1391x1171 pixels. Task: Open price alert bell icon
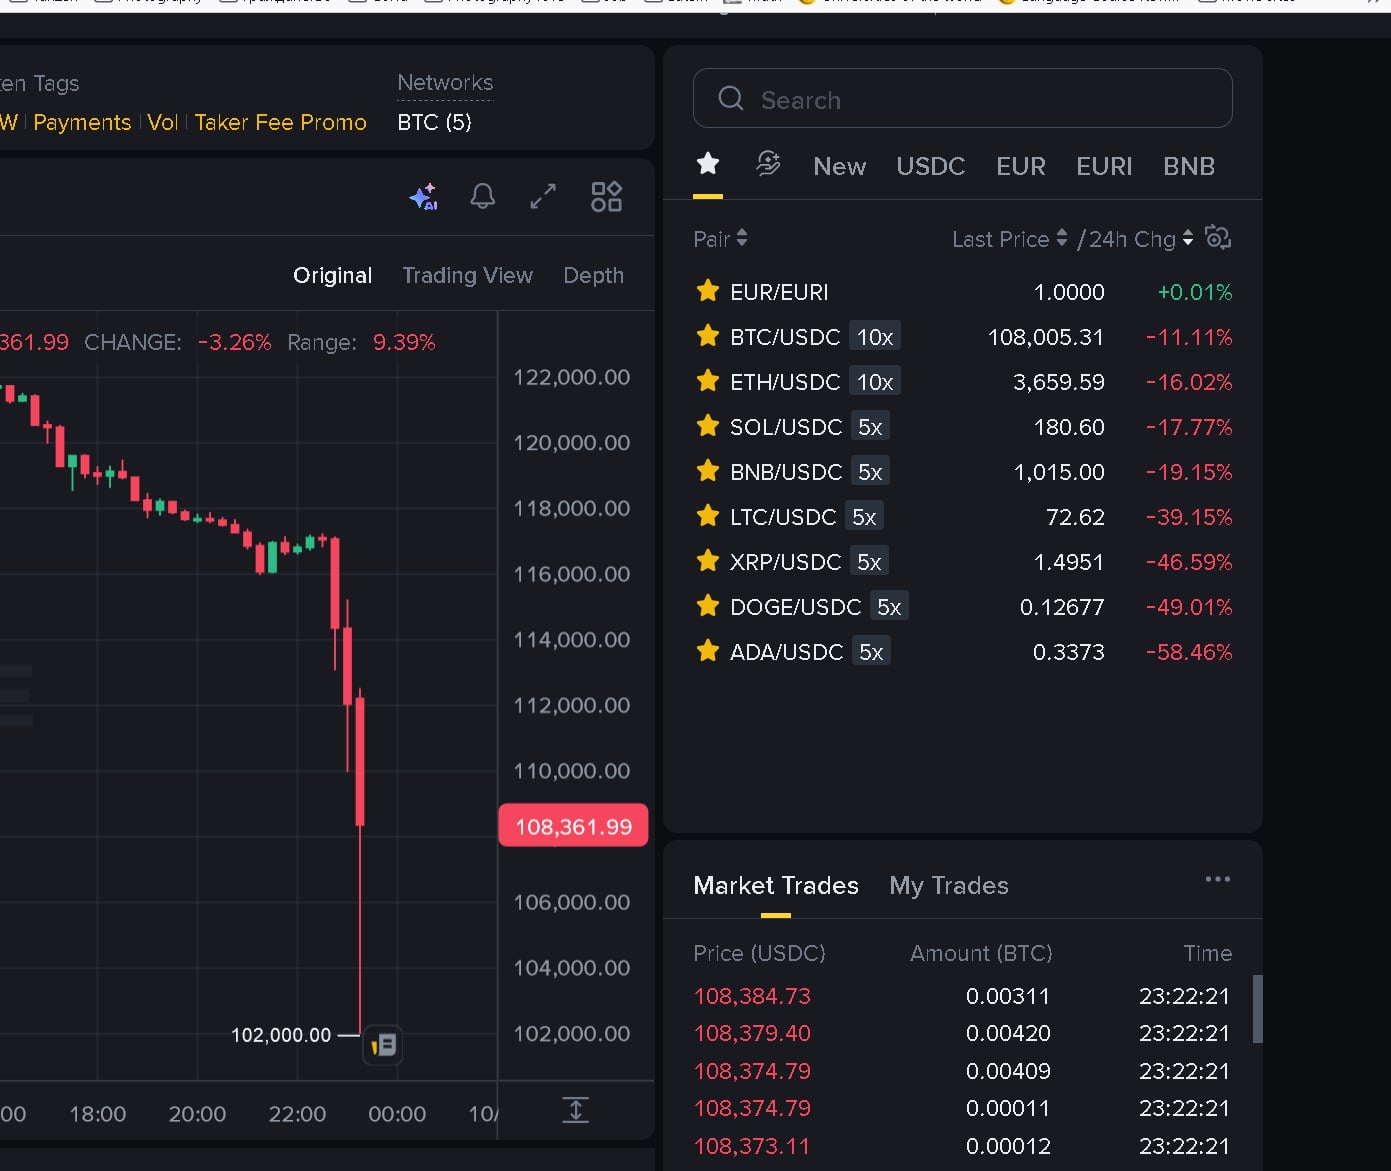[x=482, y=196]
